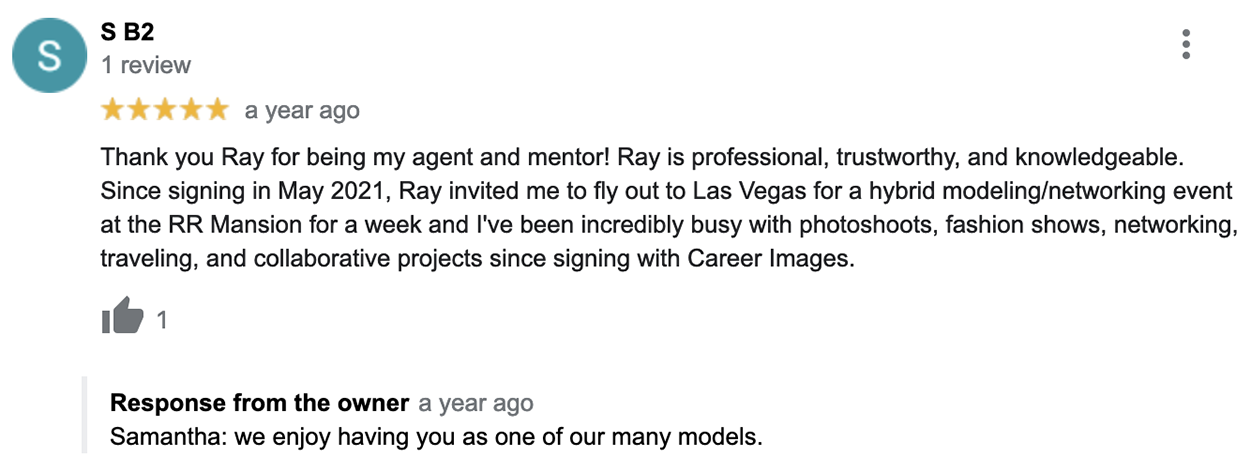Click the grey bar beside owner response
The image size is (1251, 473).
click(85, 416)
